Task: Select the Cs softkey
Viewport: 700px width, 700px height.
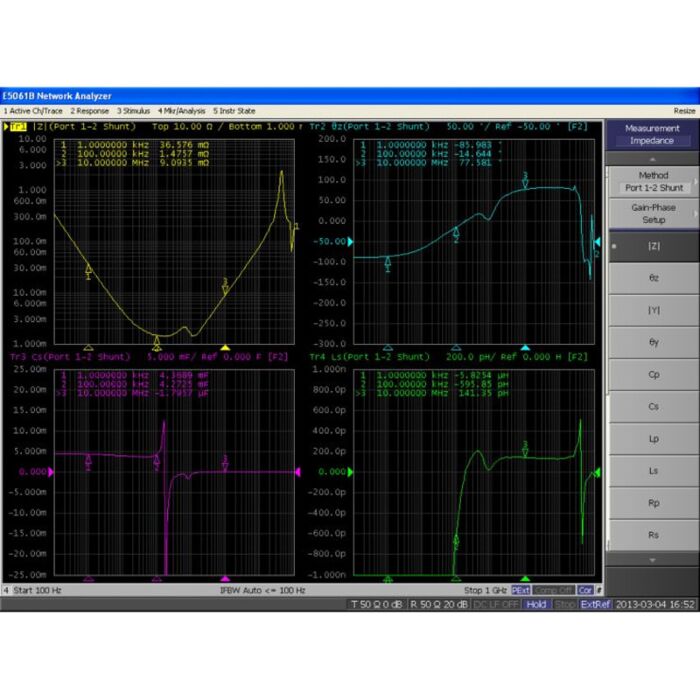Action: (x=653, y=407)
